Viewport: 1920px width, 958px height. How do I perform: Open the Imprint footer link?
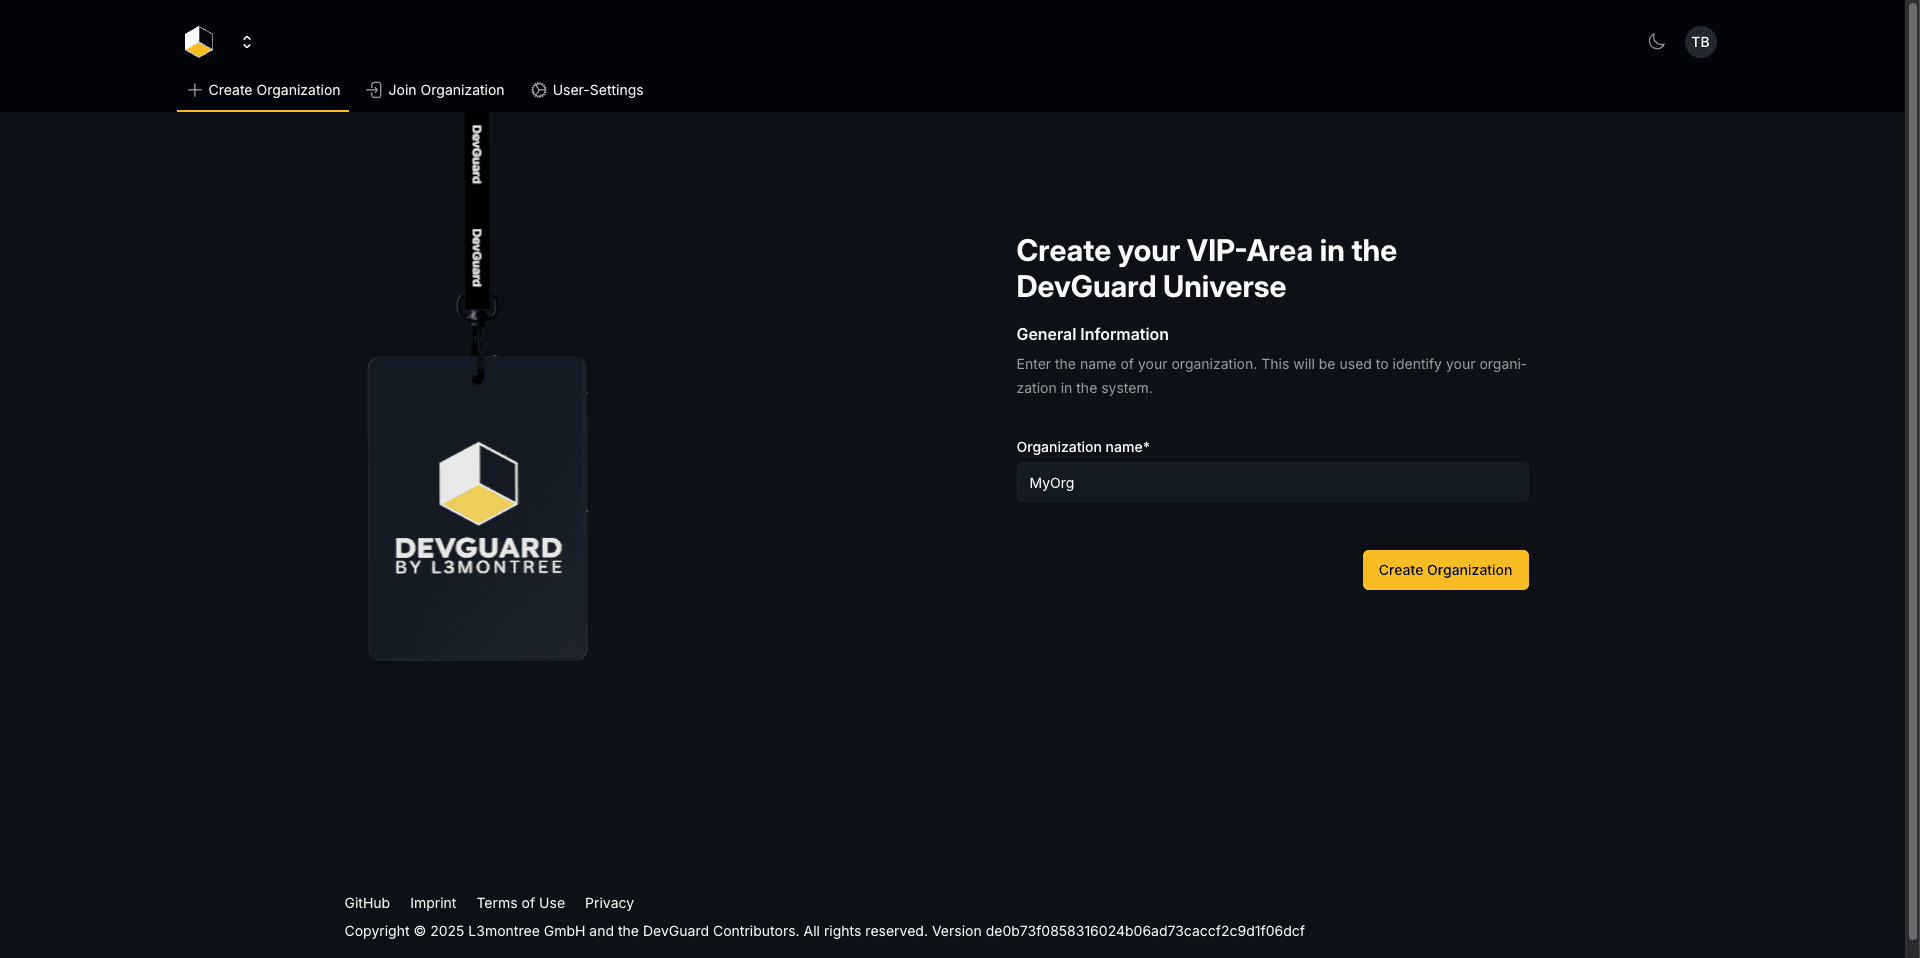(433, 903)
